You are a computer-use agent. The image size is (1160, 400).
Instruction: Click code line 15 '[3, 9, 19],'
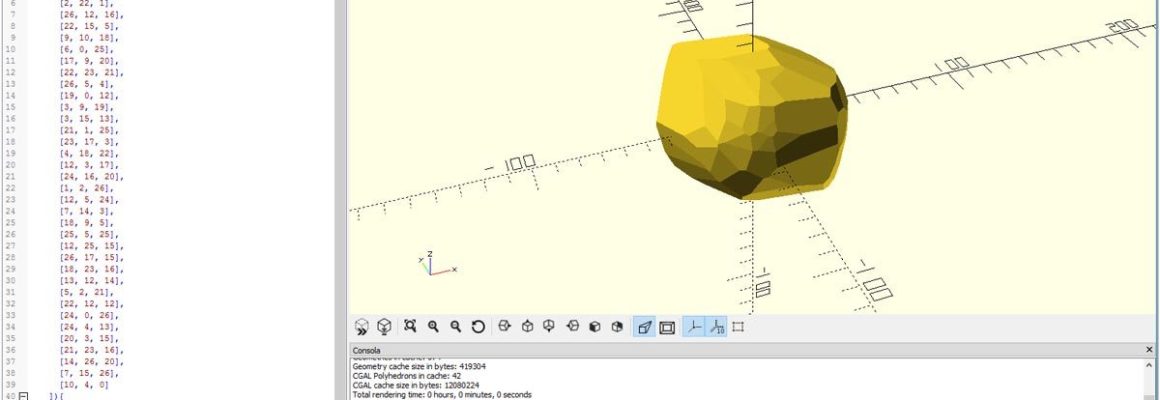pyautogui.click(x=87, y=107)
